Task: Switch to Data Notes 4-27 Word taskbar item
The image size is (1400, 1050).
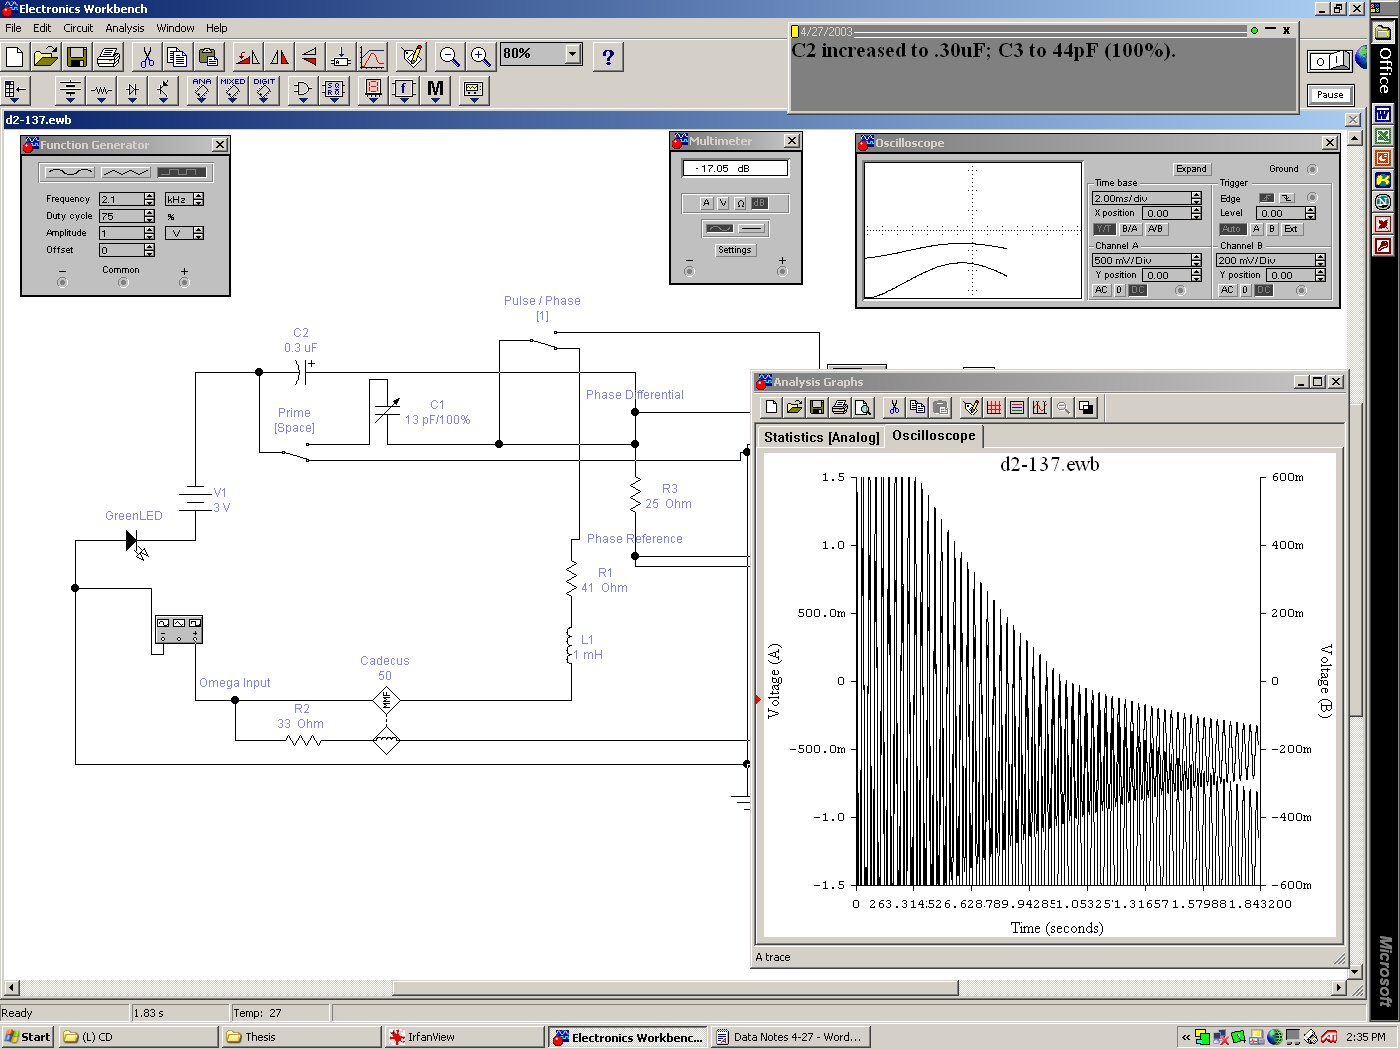Action: coord(790,1037)
